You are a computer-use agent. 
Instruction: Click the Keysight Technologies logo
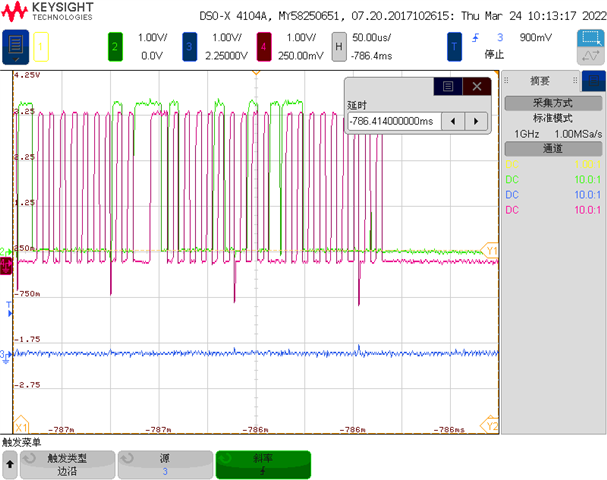coord(47,11)
